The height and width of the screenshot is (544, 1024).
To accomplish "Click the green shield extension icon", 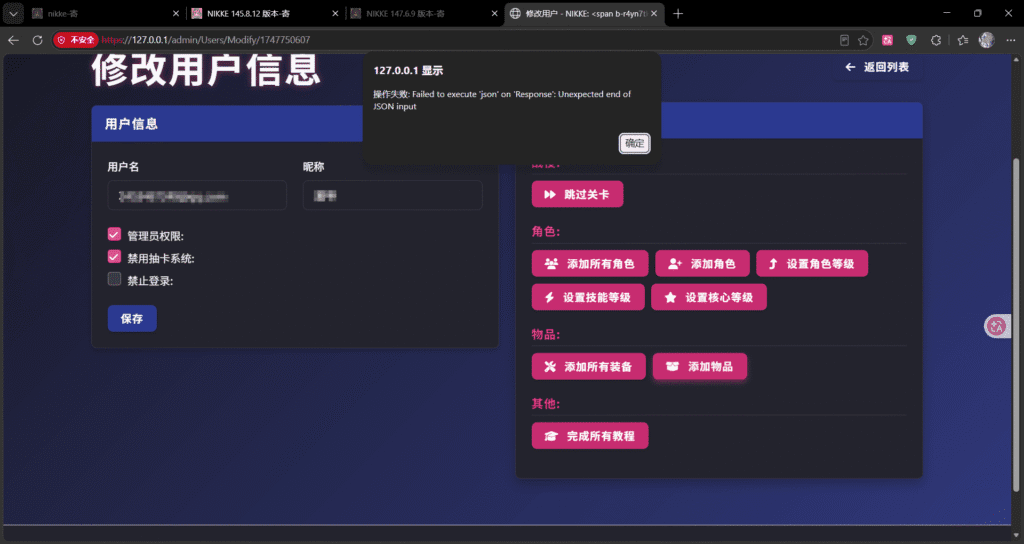I will click(911, 40).
